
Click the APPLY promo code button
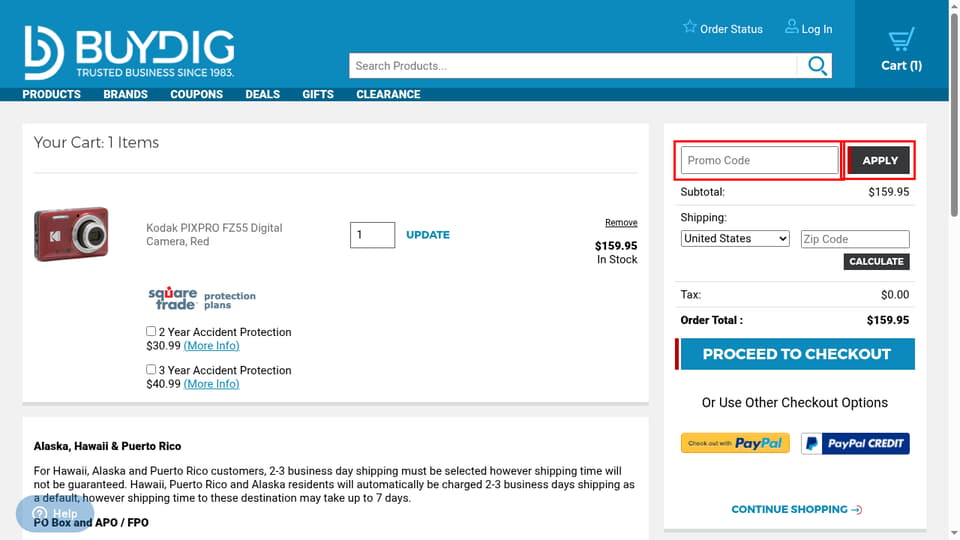point(879,160)
